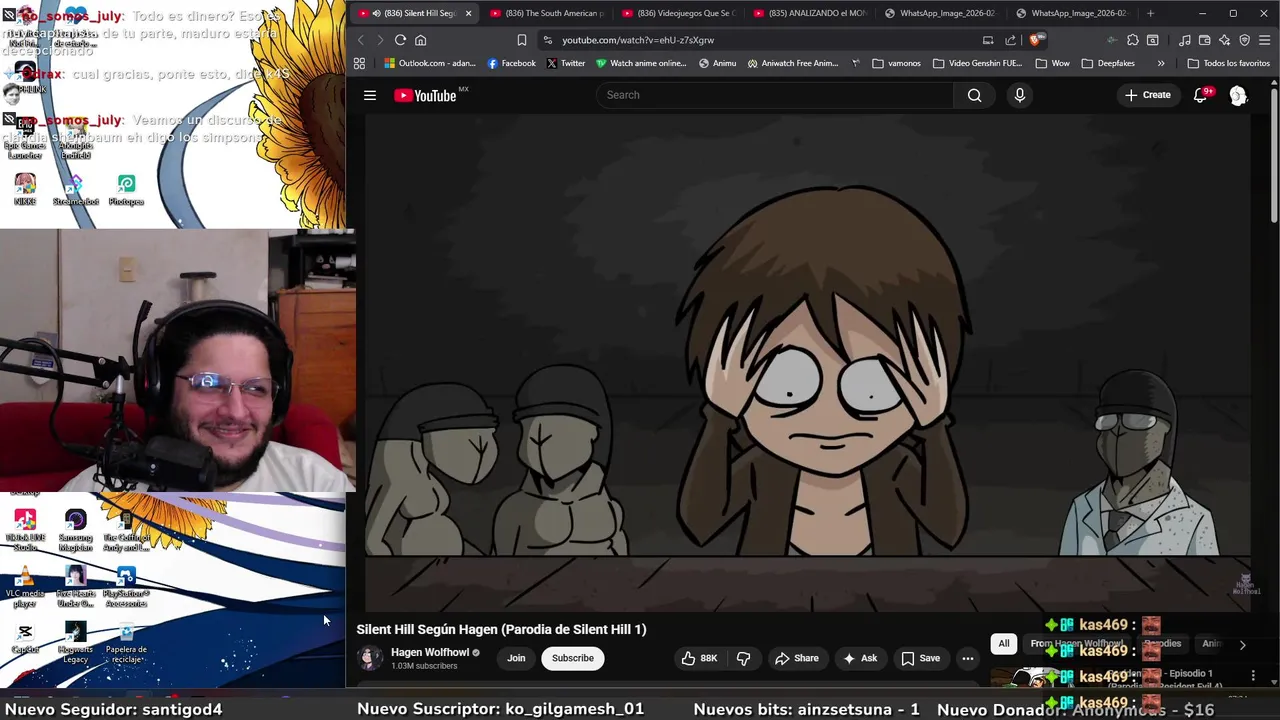Go back with browser back arrow

(362, 40)
